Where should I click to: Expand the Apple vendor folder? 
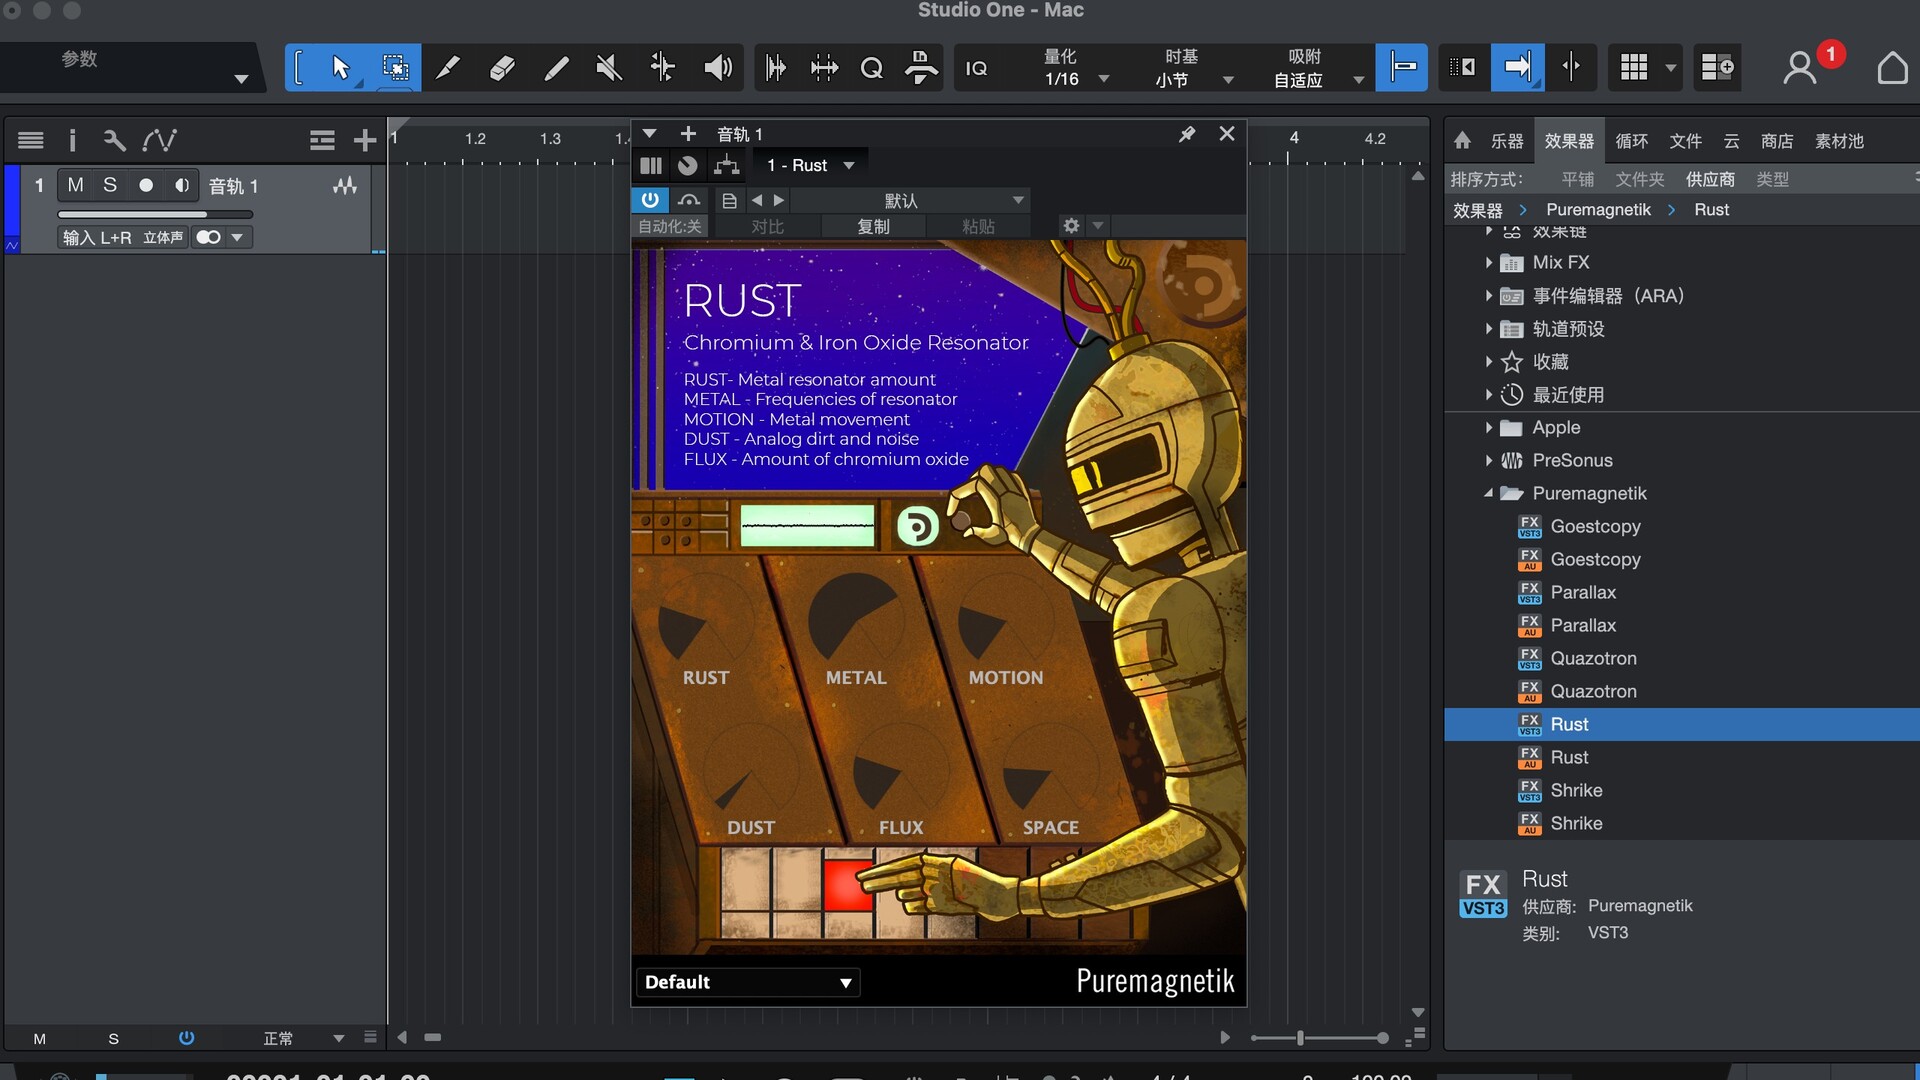[x=1489, y=428]
